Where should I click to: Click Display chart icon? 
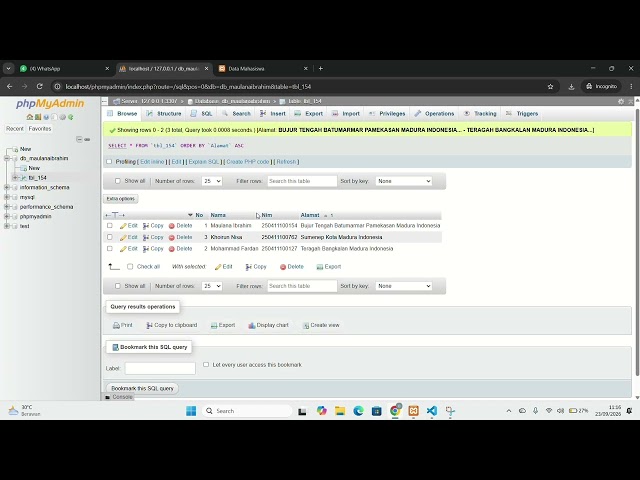pyautogui.click(x=252, y=325)
